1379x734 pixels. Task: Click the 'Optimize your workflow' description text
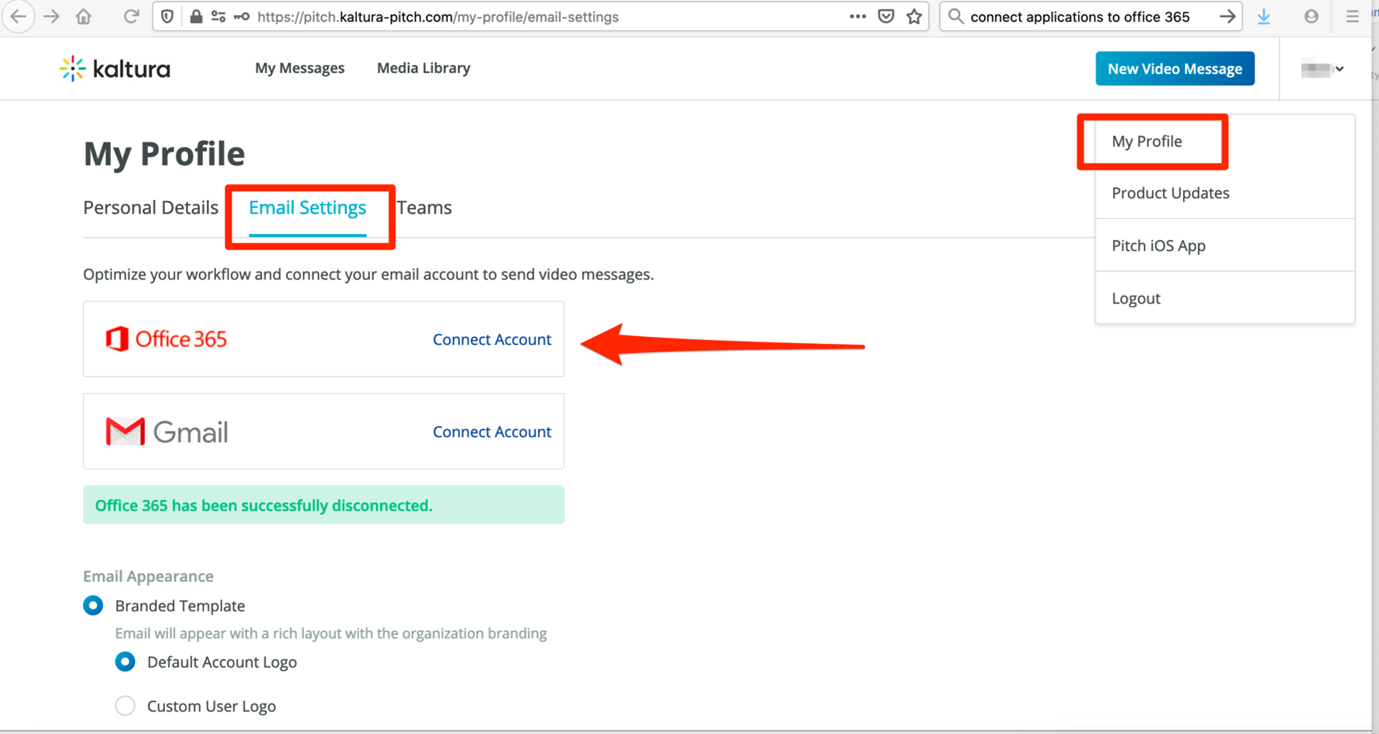point(368,274)
